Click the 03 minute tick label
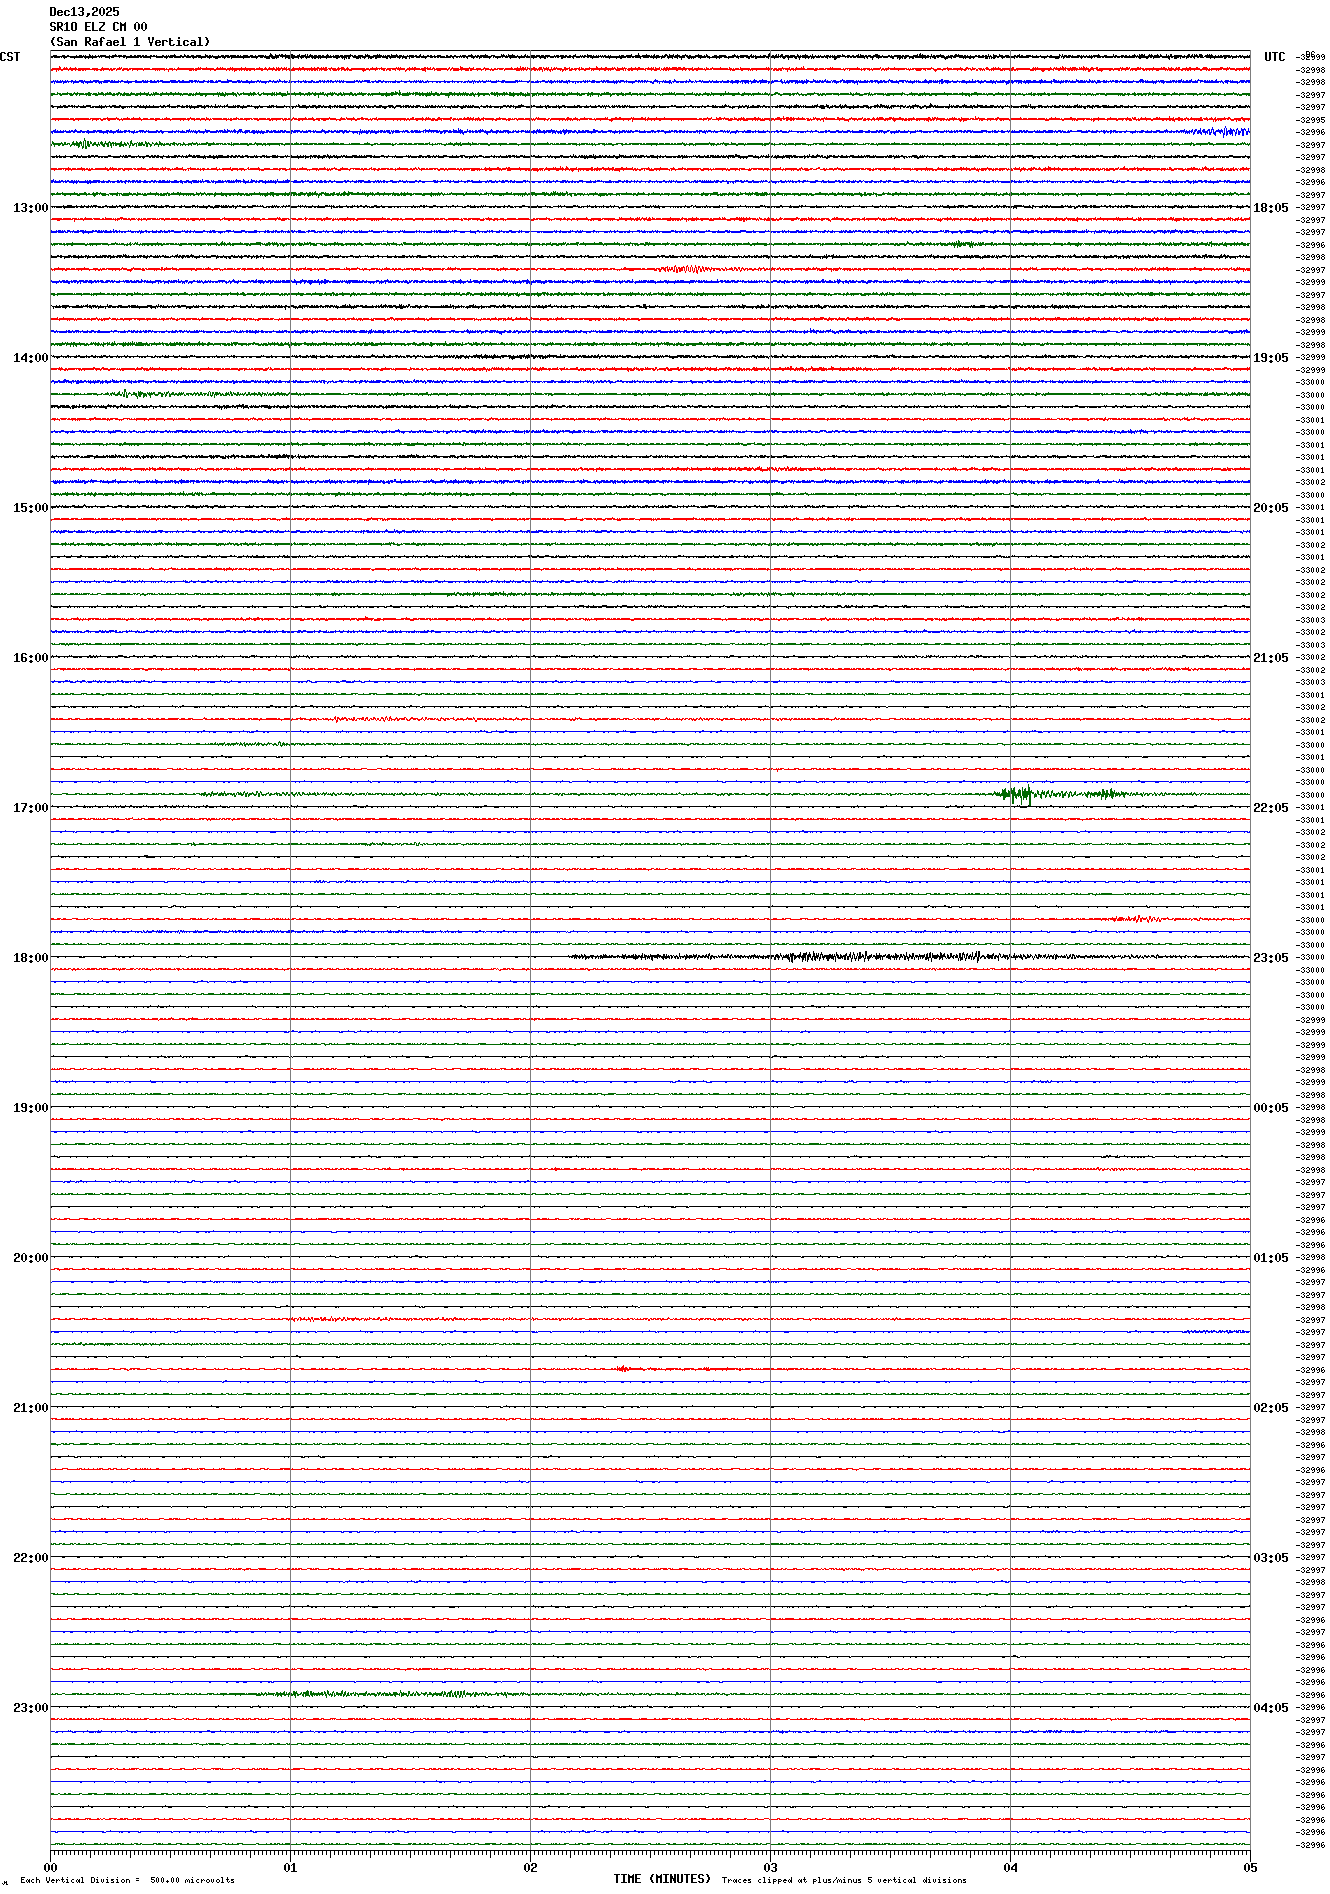Image resolution: width=1330 pixels, height=1894 pixels. click(770, 1867)
